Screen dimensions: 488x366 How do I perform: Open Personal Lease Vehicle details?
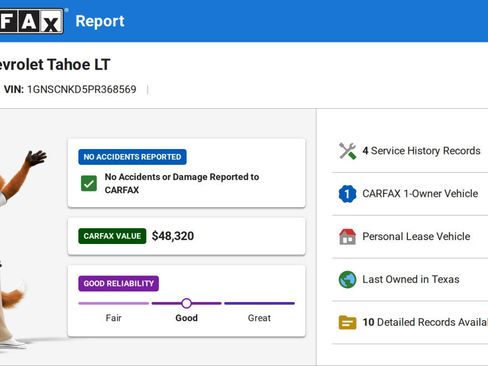[x=410, y=237]
